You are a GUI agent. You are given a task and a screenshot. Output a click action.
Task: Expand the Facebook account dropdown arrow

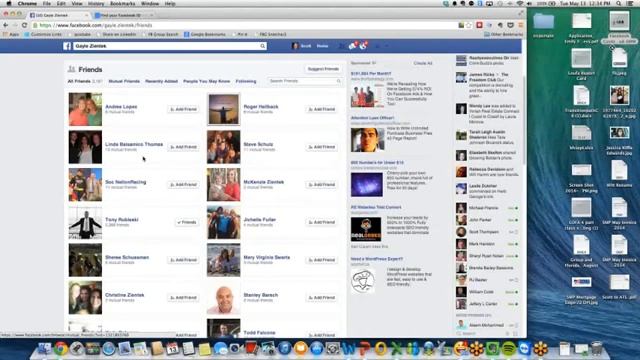[387, 46]
